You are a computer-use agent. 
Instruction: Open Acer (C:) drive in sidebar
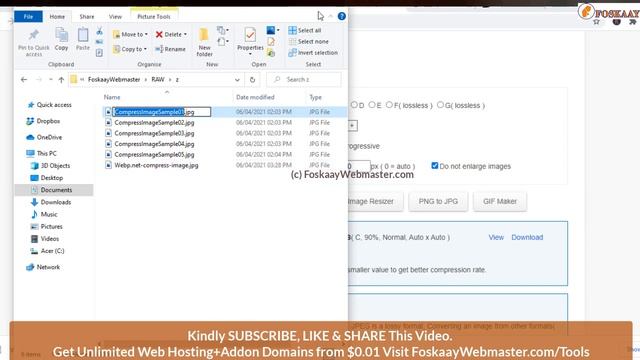tap(47, 251)
